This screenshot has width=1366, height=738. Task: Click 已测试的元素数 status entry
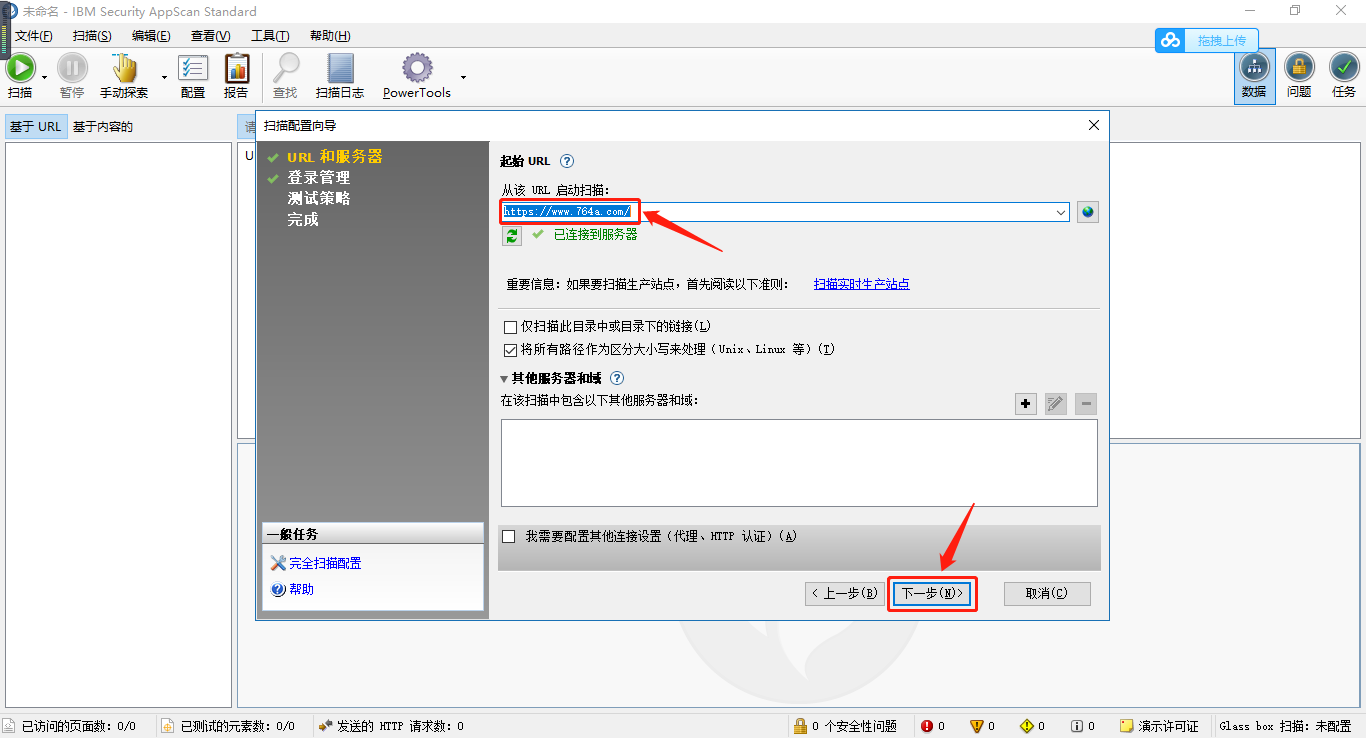tap(229, 726)
